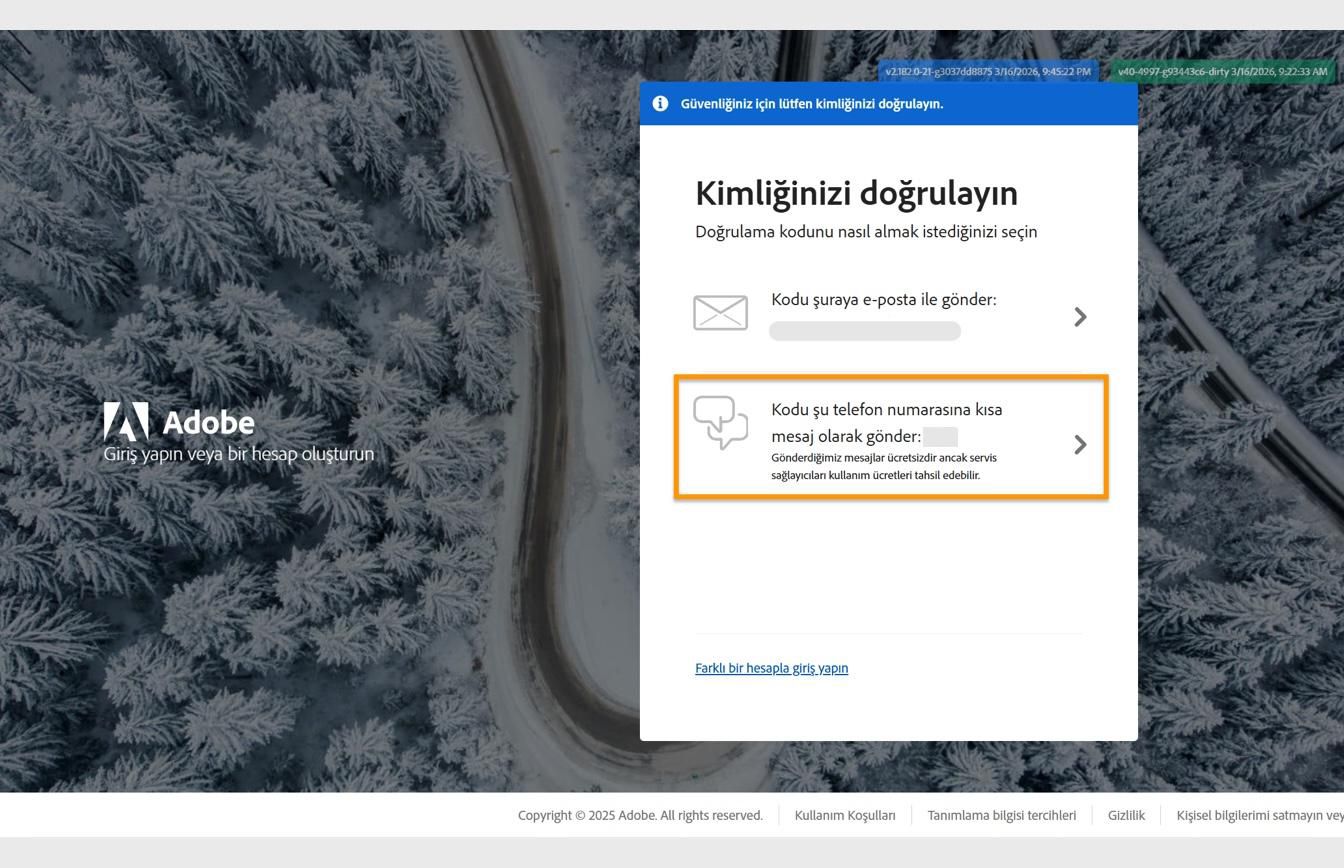Select the masked phone number field

pyautogui.click(x=941, y=437)
